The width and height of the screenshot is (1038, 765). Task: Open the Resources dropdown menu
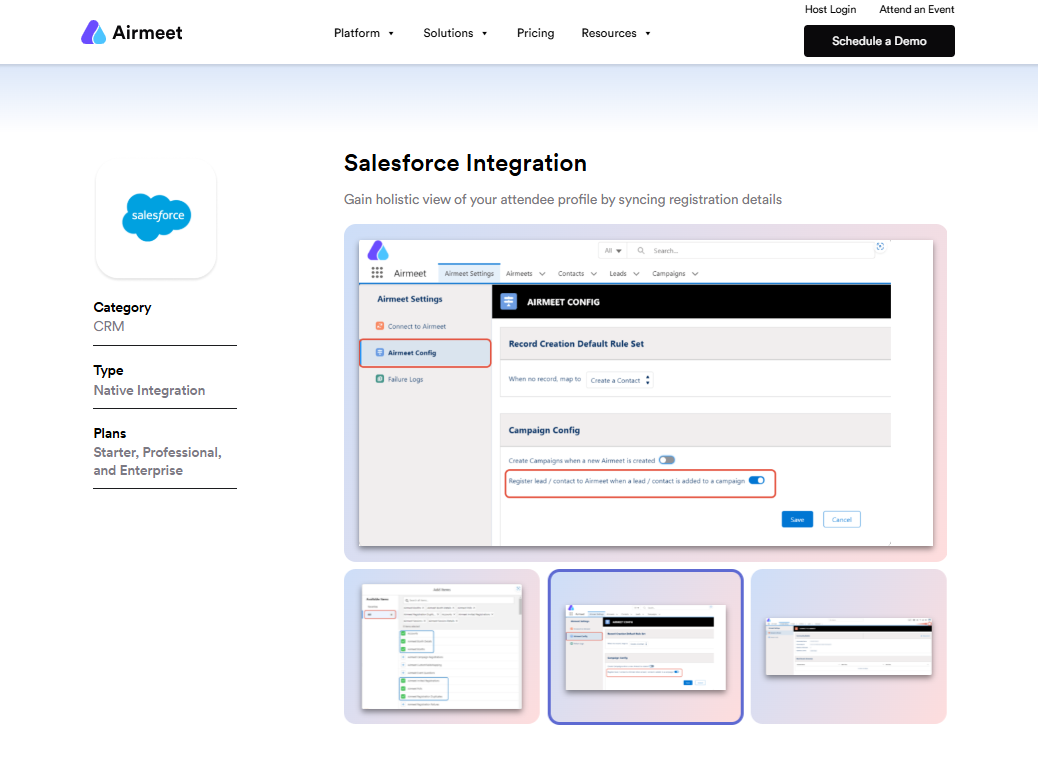coord(616,33)
